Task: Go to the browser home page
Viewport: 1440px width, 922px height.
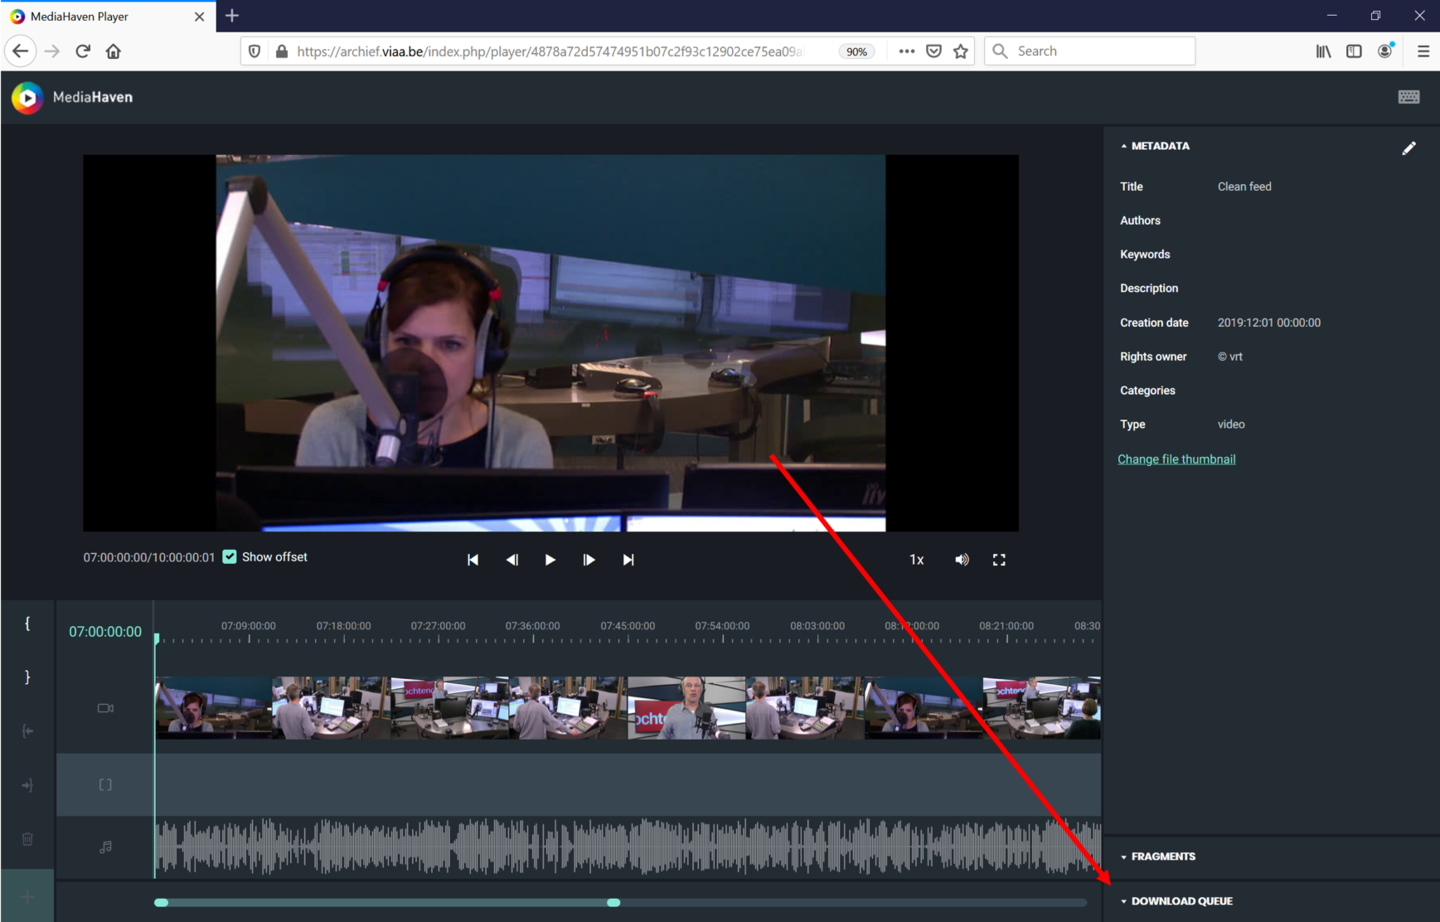Action: pyautogui.click(x=113, y=51)
